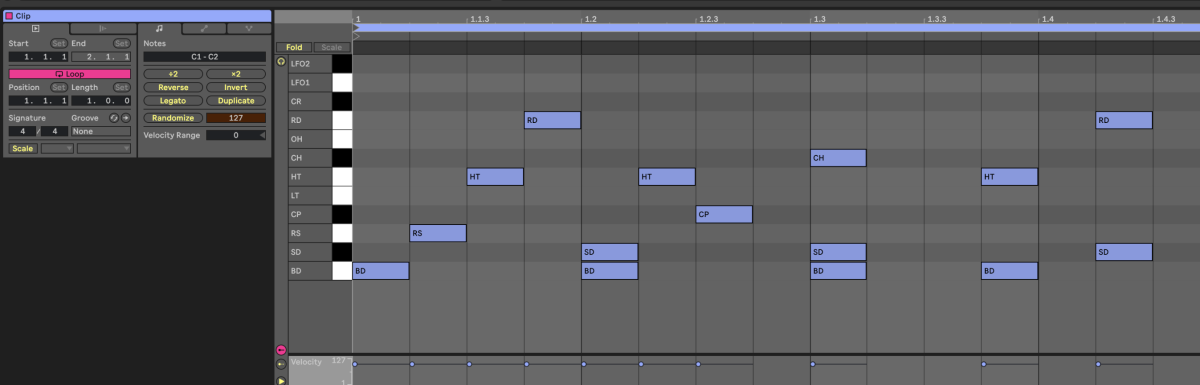1200x385 pixels.
Task: Click the Invert button
Action: point(236,87)
